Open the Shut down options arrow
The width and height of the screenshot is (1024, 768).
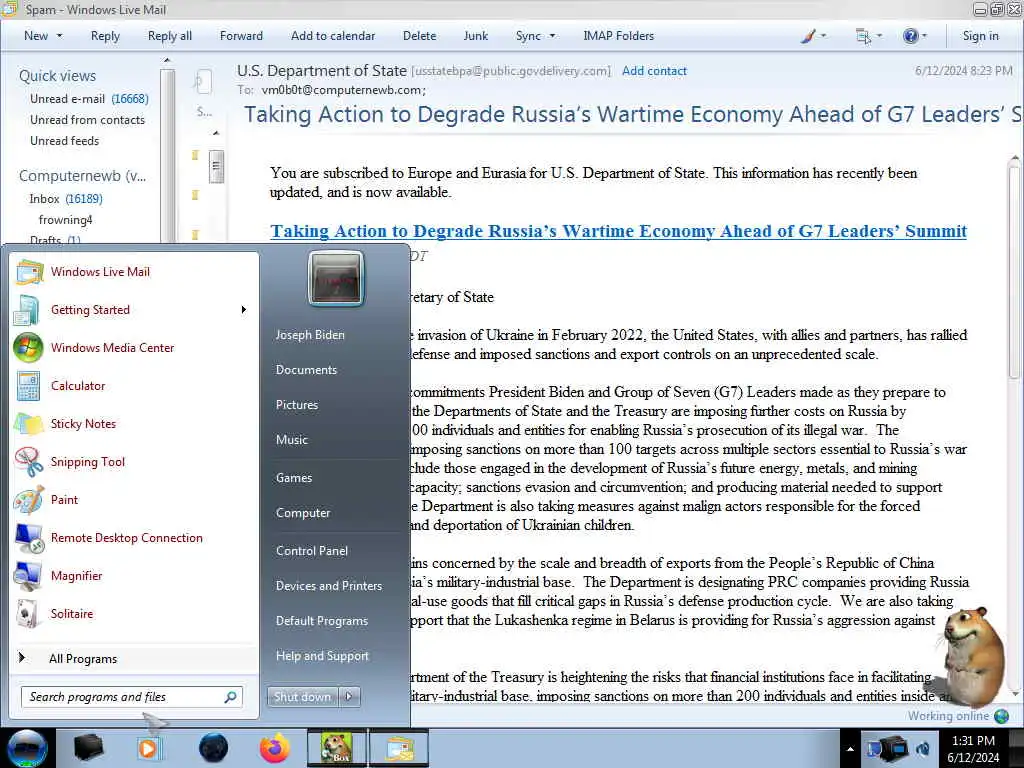[x=349, y=697]
